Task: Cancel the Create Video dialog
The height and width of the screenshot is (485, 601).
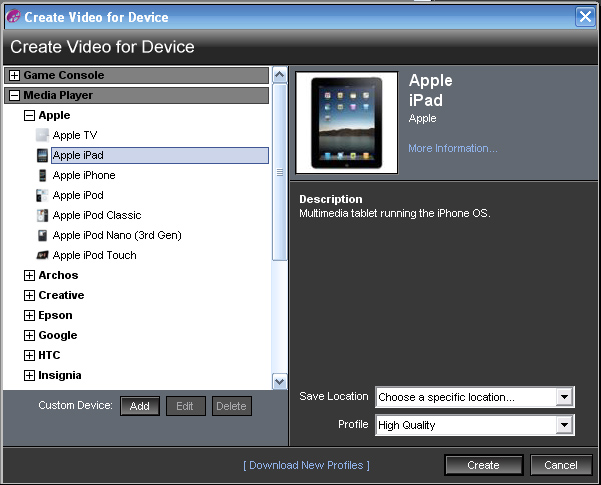Action: tap(561, 465)
